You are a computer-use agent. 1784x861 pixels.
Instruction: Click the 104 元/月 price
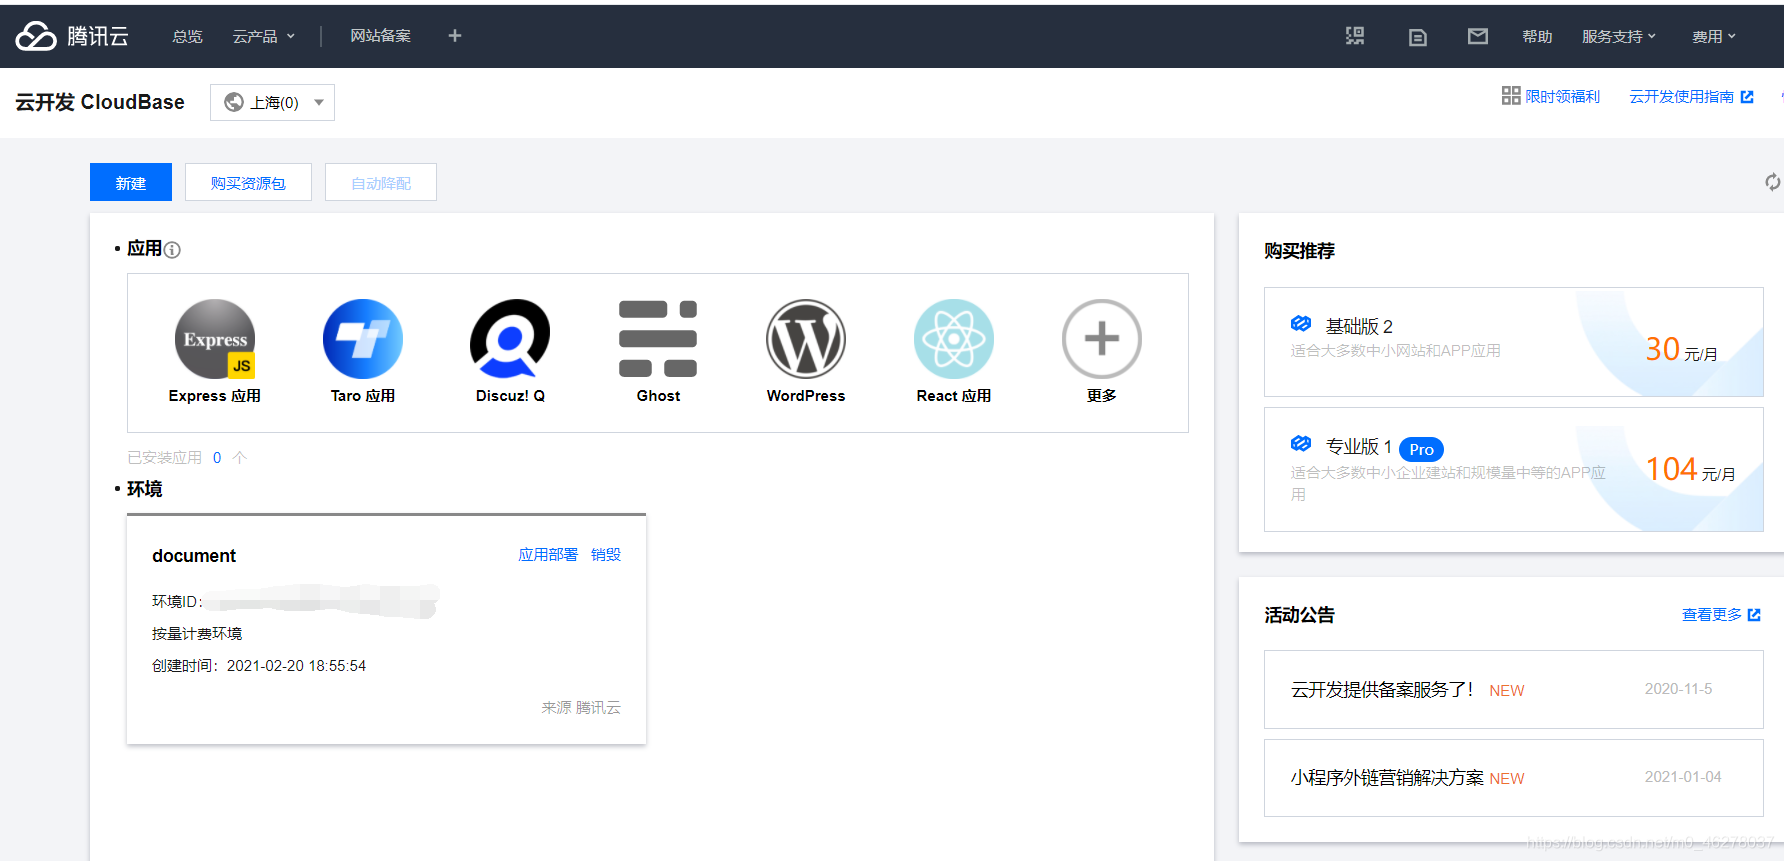(1690, 469)
